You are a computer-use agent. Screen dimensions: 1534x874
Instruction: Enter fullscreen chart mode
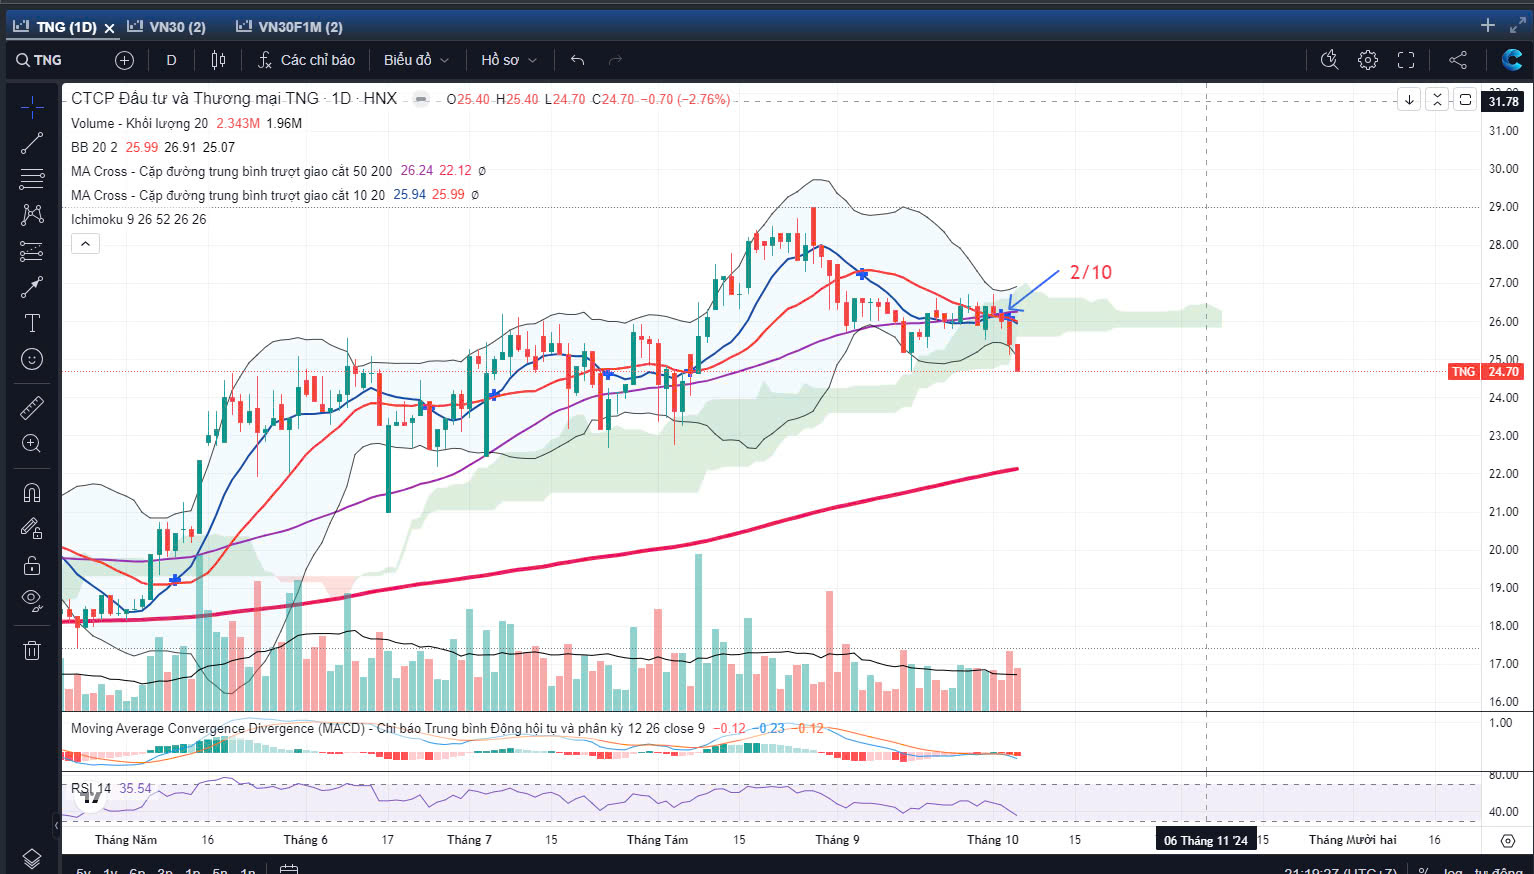1406,60
